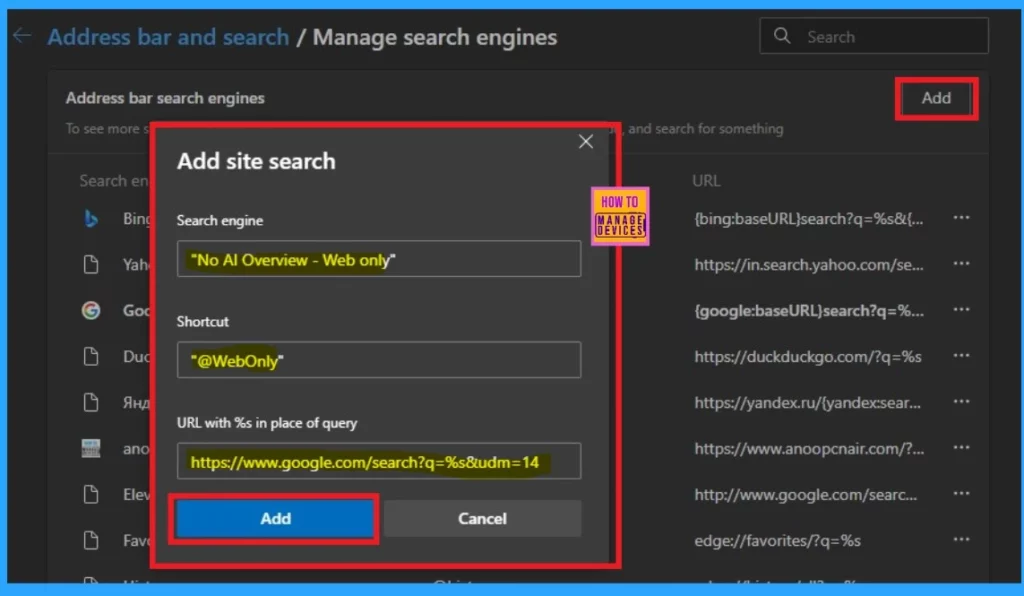This screenshot has height=596, width=1024.
Task: Open more options for the edge://favorites row
Action: click(961, 540)
